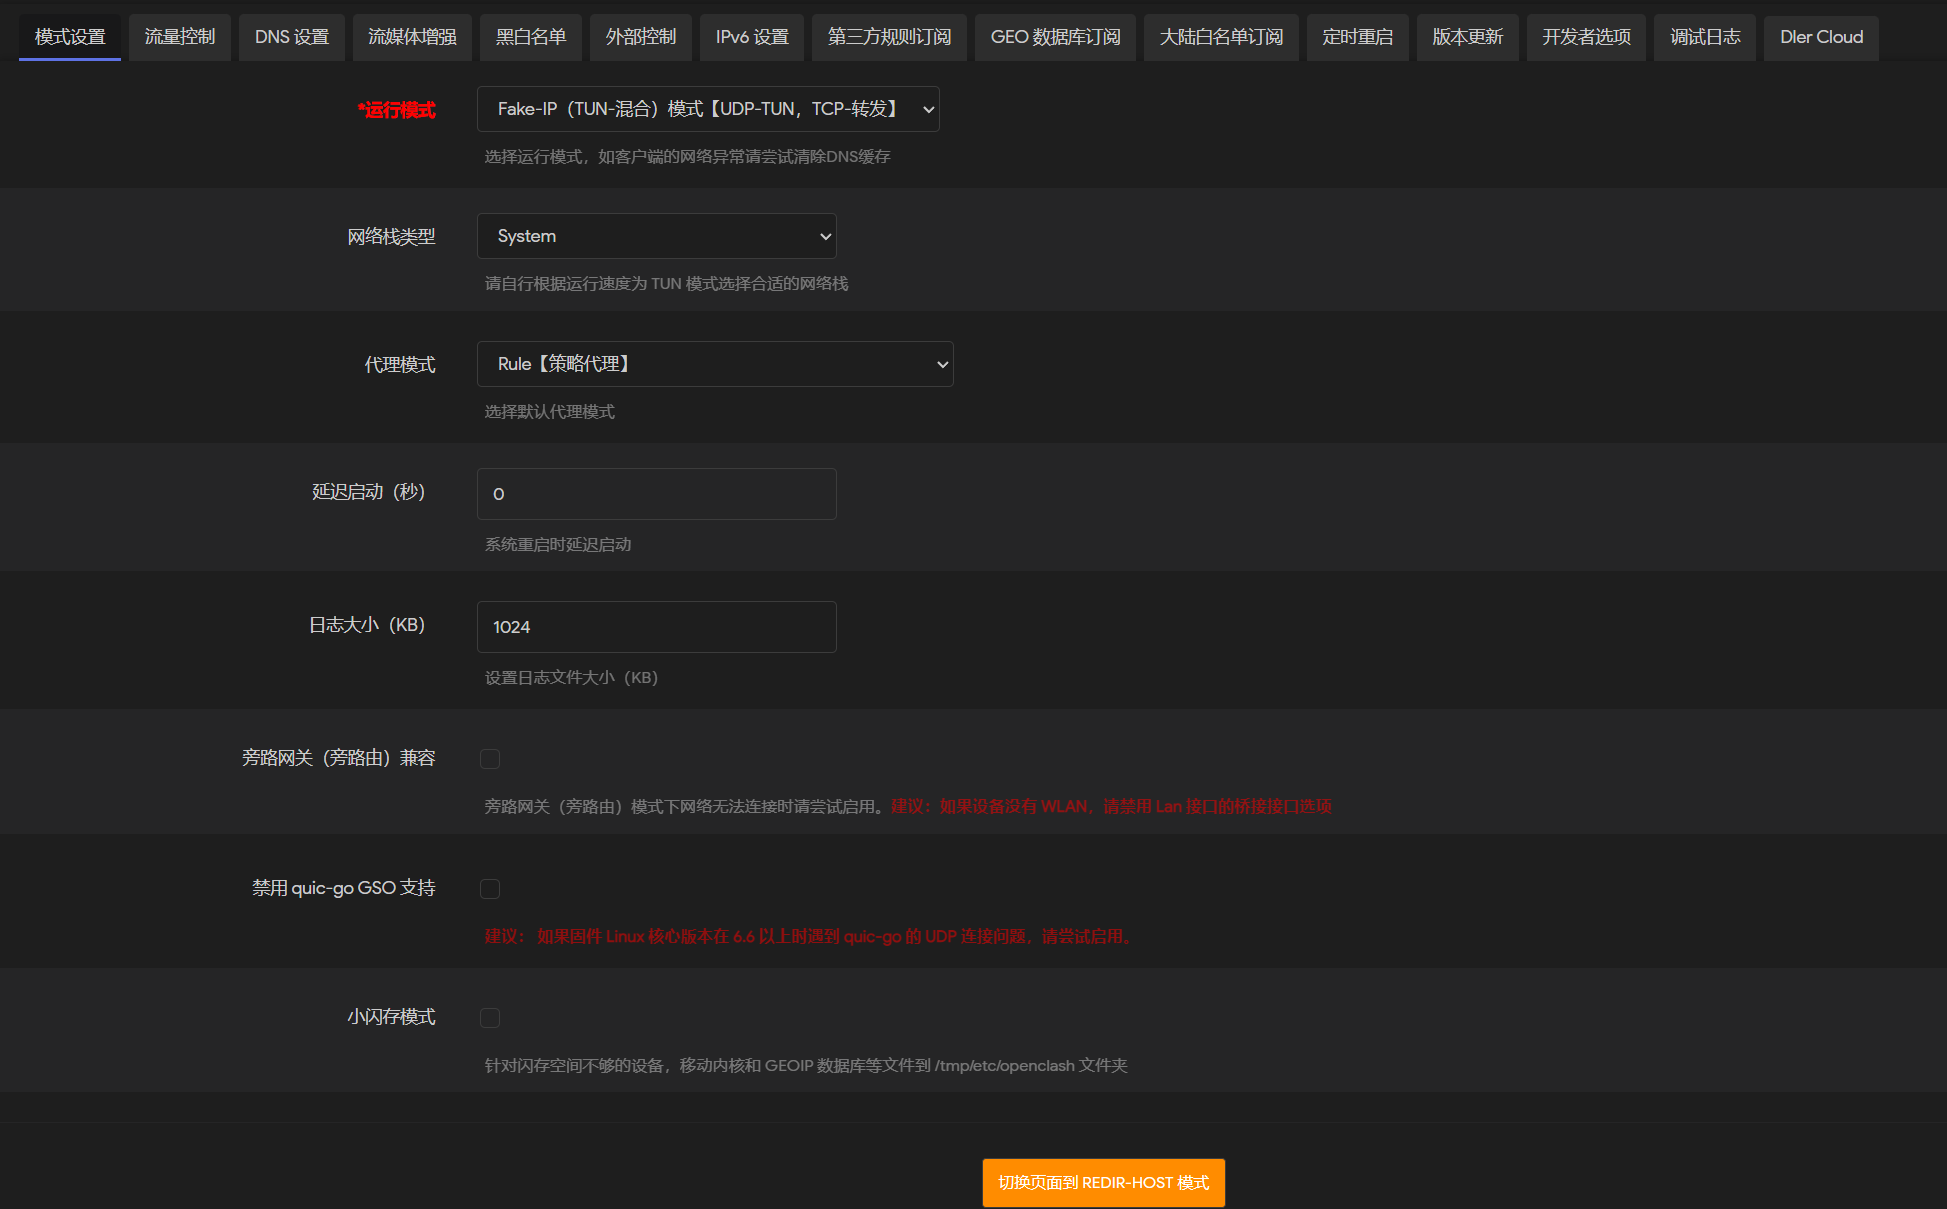This screenshot has width=1947, height=1209.
Task: Select the 外部控制 tab
Action: coord(641,37)
